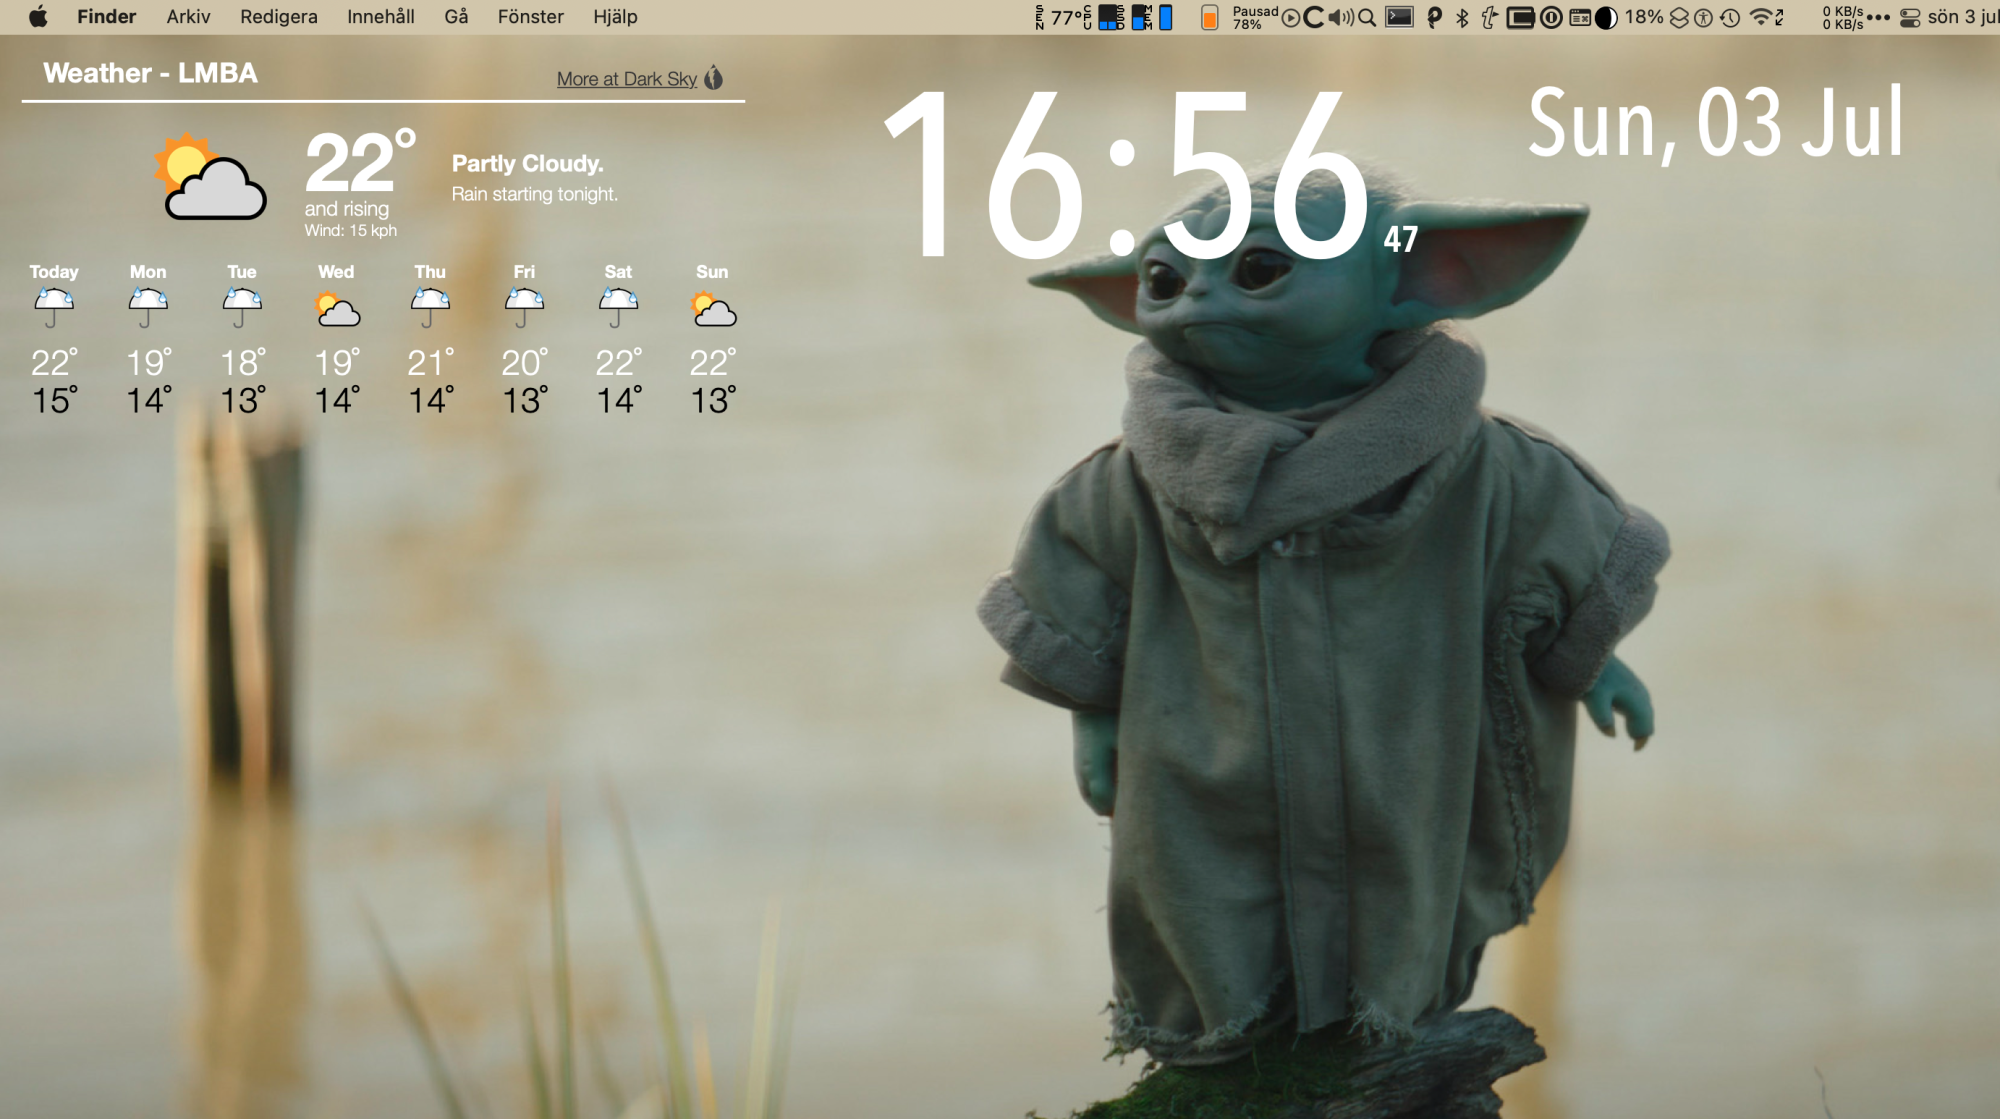The height and width of the screenshot is (1119, 2000).
Task: Open the Hjälp menu
Action: coord(615,17)
